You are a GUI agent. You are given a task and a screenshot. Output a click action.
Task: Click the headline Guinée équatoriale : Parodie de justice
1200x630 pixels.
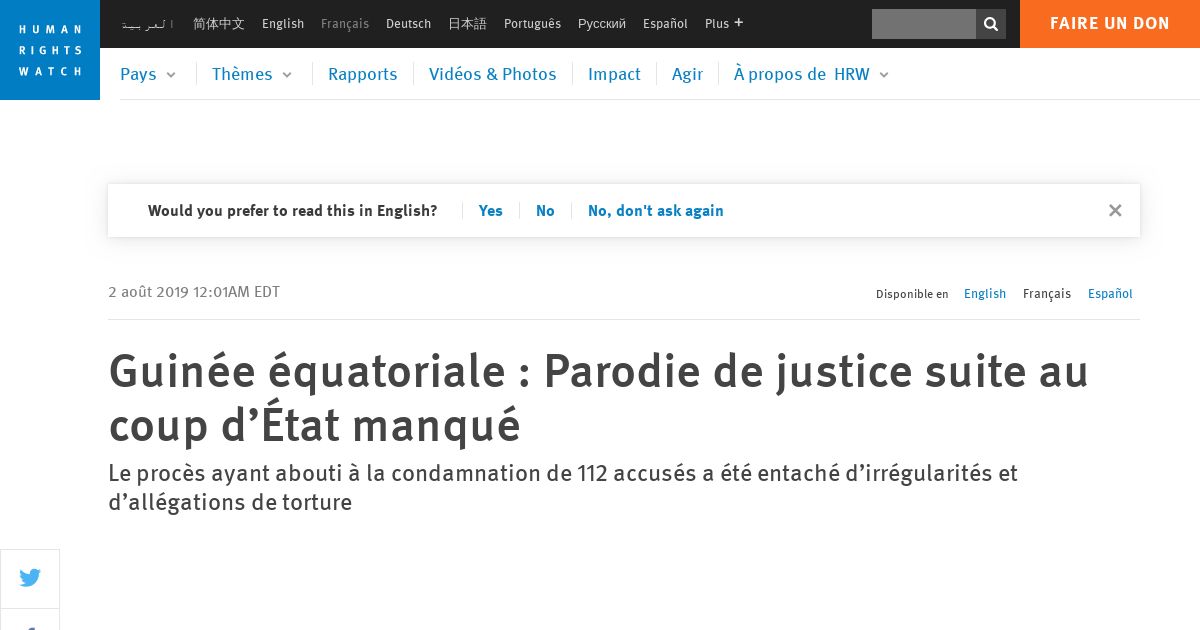point(598,398)
